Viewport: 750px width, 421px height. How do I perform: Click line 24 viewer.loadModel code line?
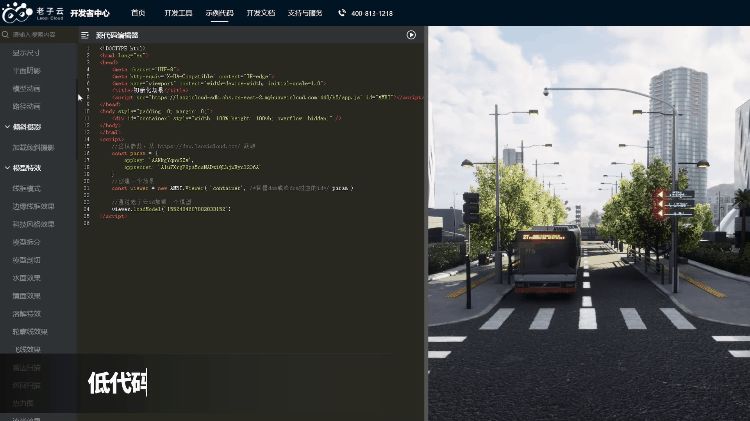171,209
